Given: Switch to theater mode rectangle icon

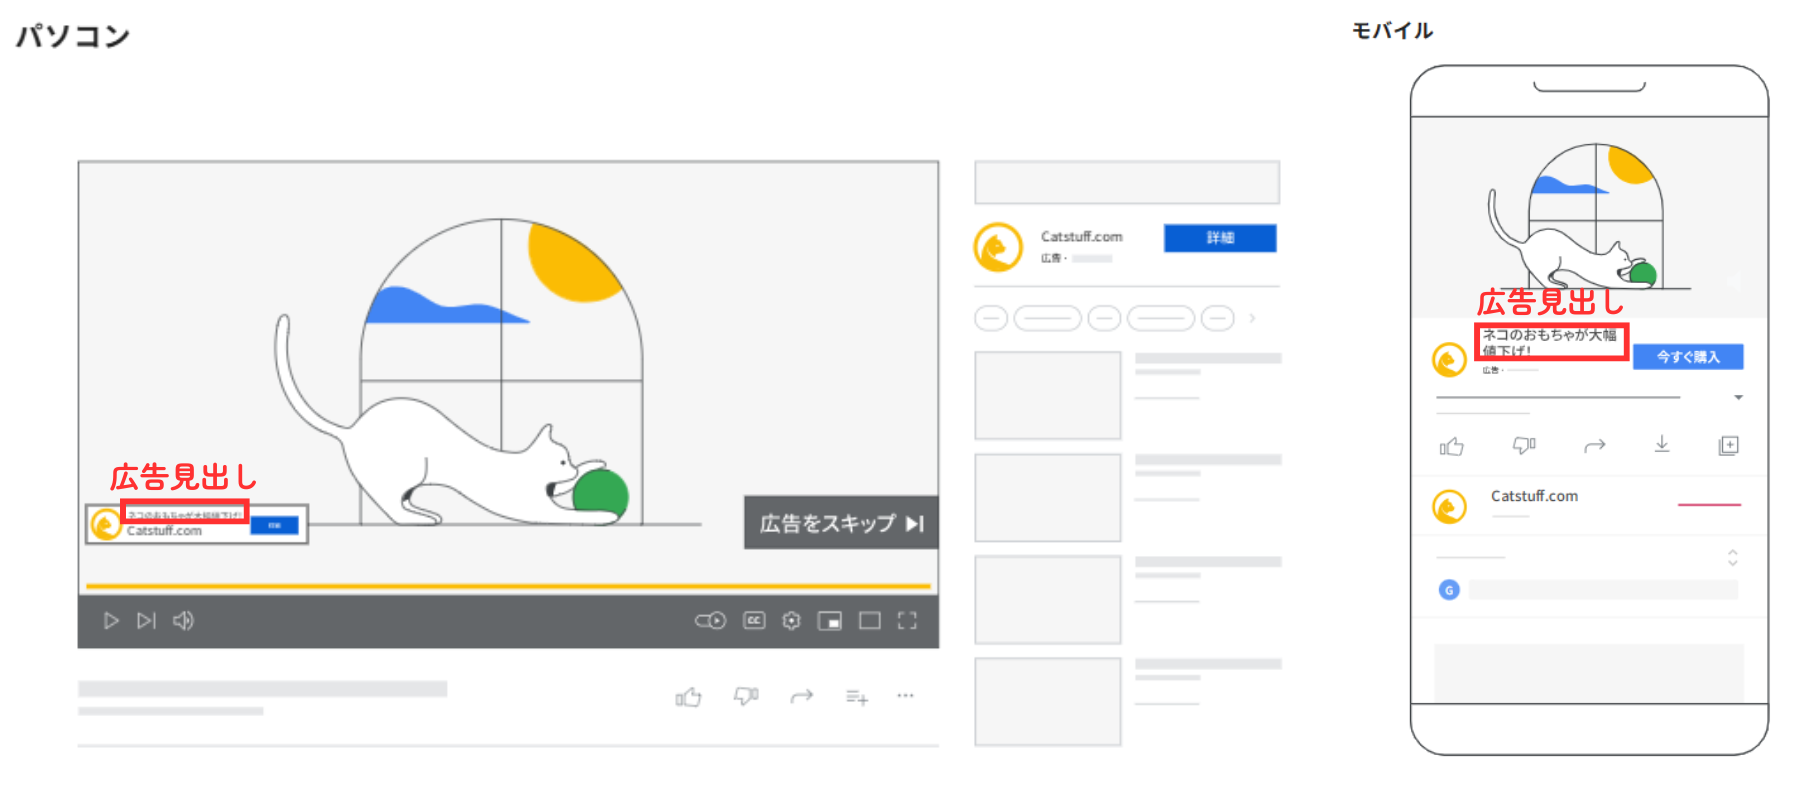Looking at the screenshot, I should tap(870, 621).
